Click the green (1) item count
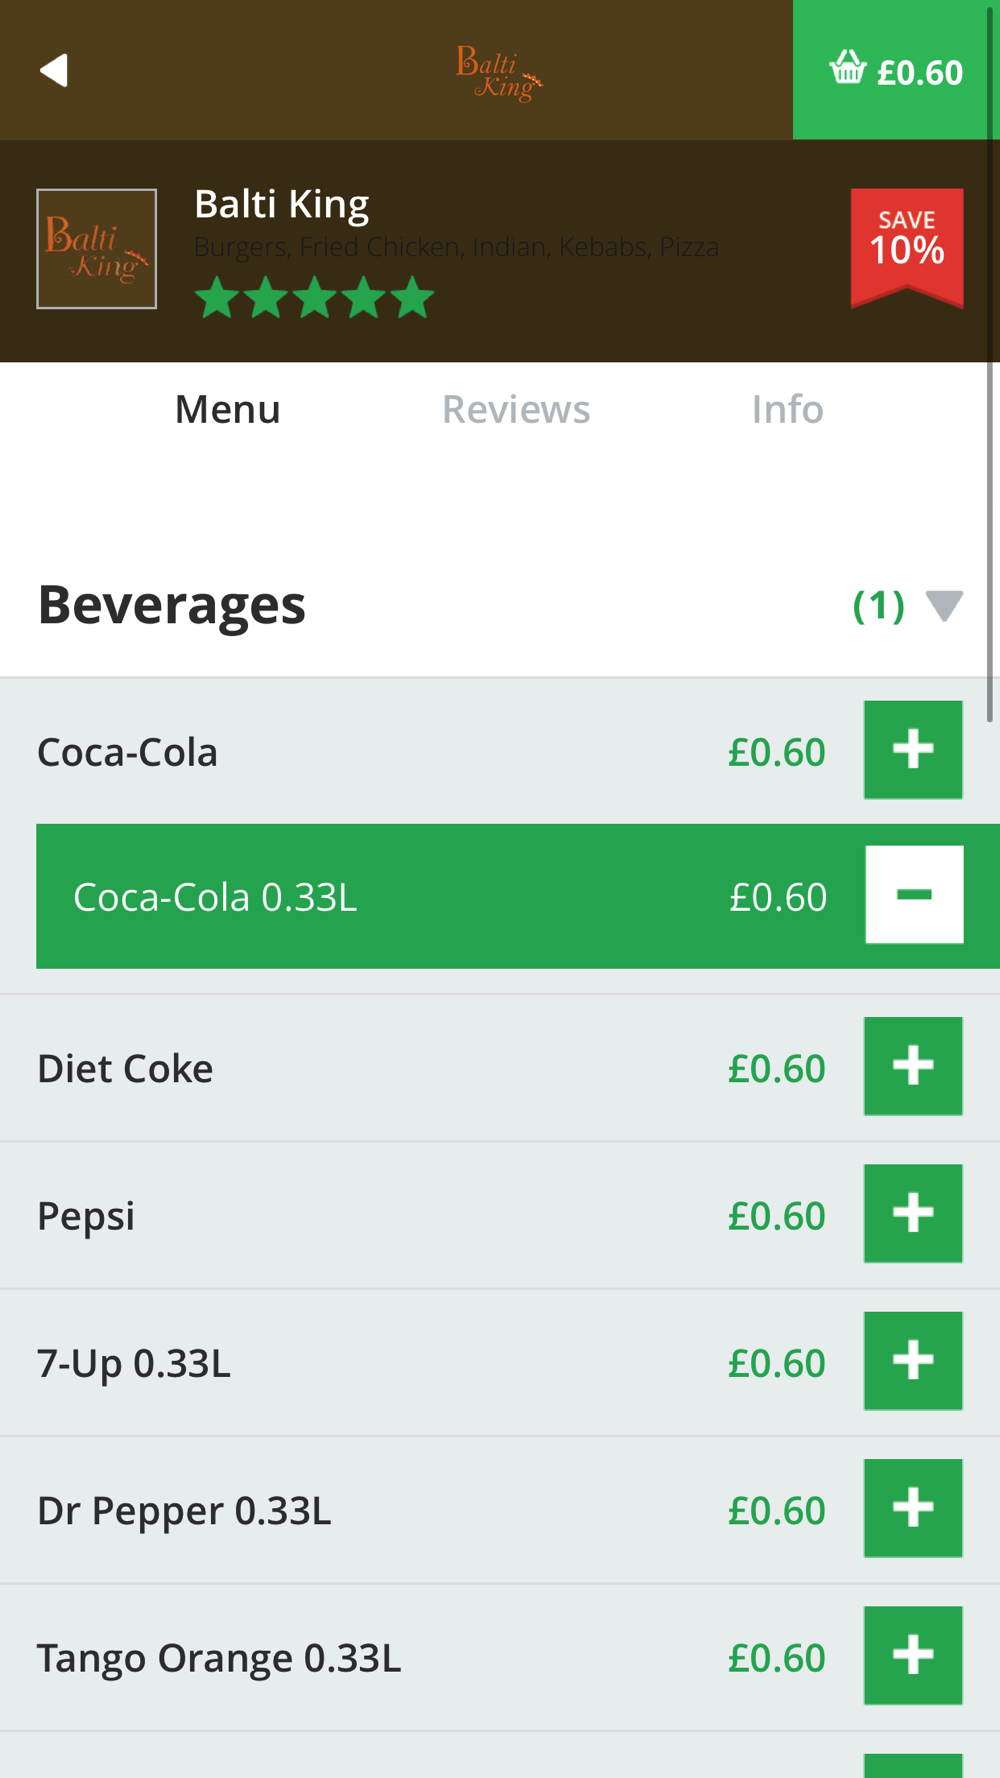Image resolution: width=1000 pixels, height=1778 pixels. (x=878, y=605)
